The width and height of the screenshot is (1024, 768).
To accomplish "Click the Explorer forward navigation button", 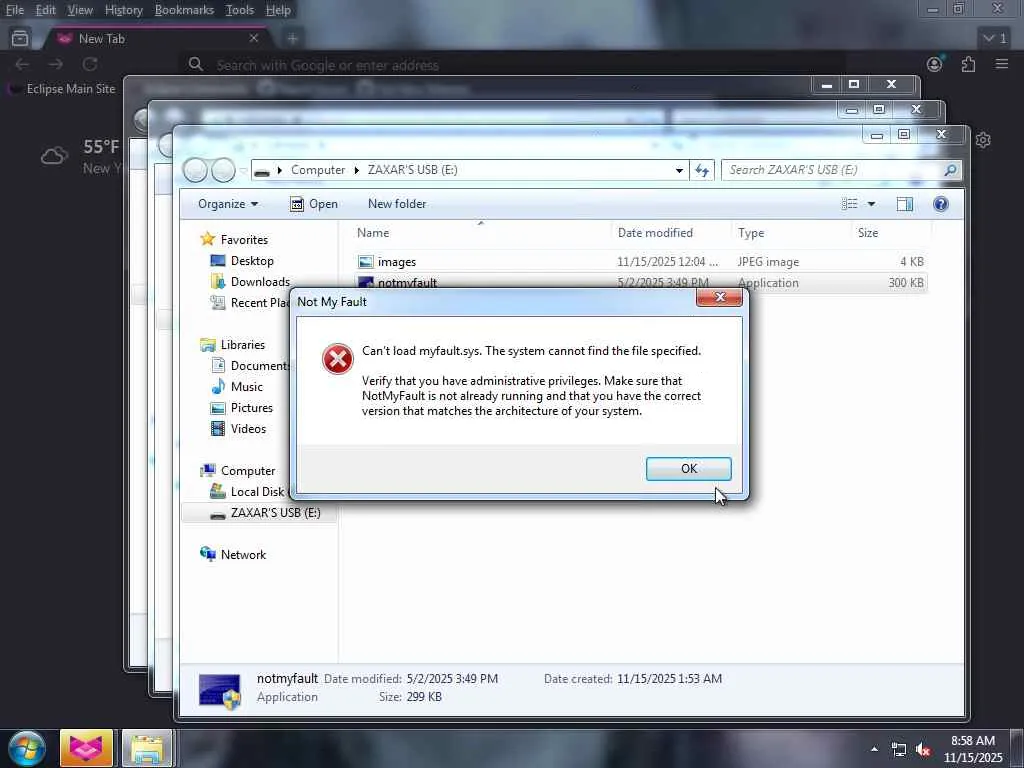I will 223,170.
